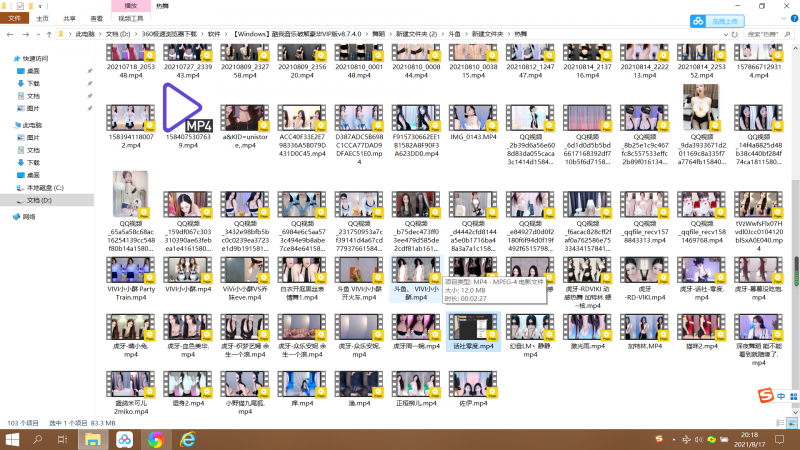Open 本地磁盘 (C:) in navigation pane

point(45,187)
